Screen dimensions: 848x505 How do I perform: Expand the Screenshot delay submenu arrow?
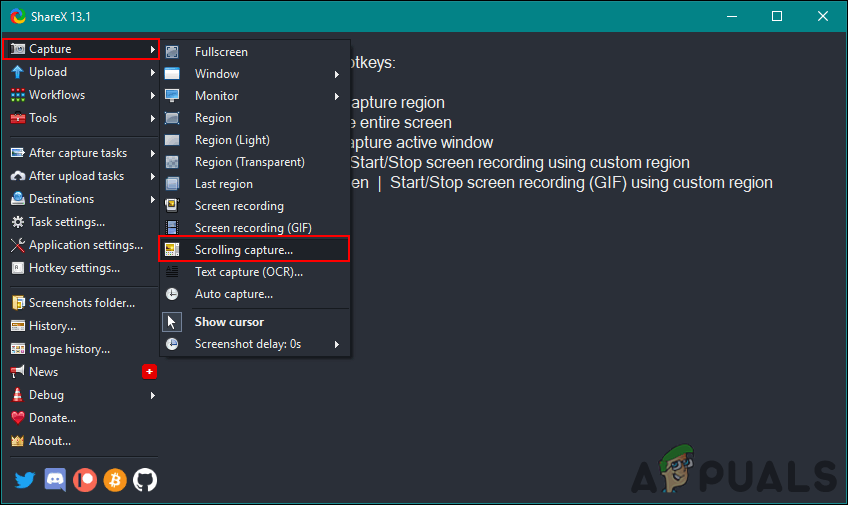tap(337, 344)
